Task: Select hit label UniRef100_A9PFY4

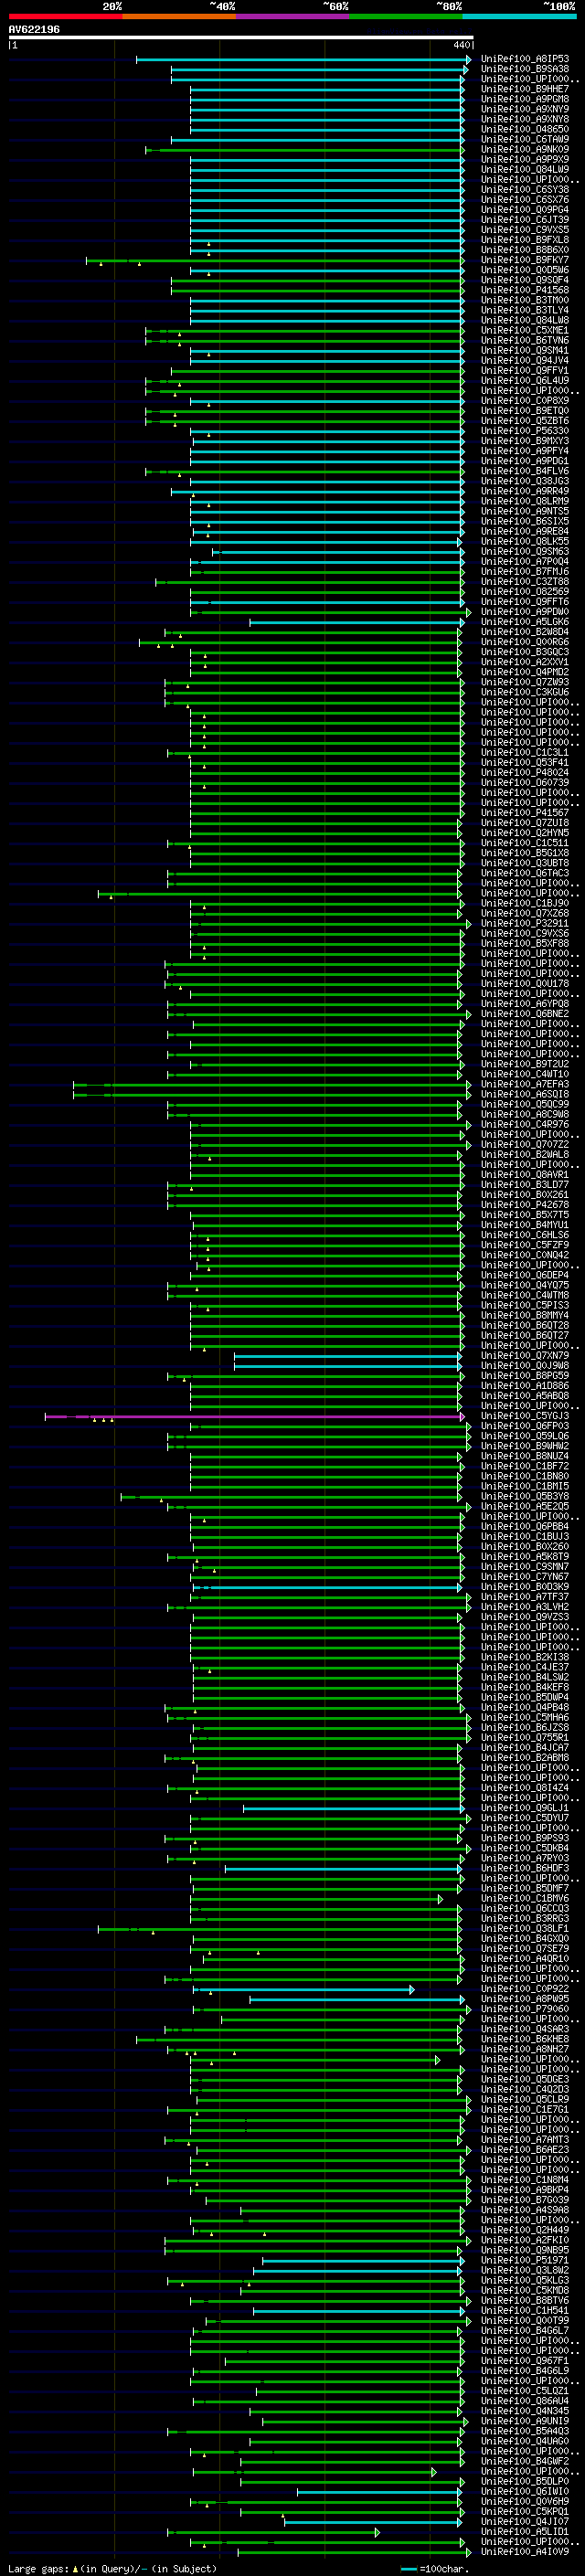Action: 525,451
